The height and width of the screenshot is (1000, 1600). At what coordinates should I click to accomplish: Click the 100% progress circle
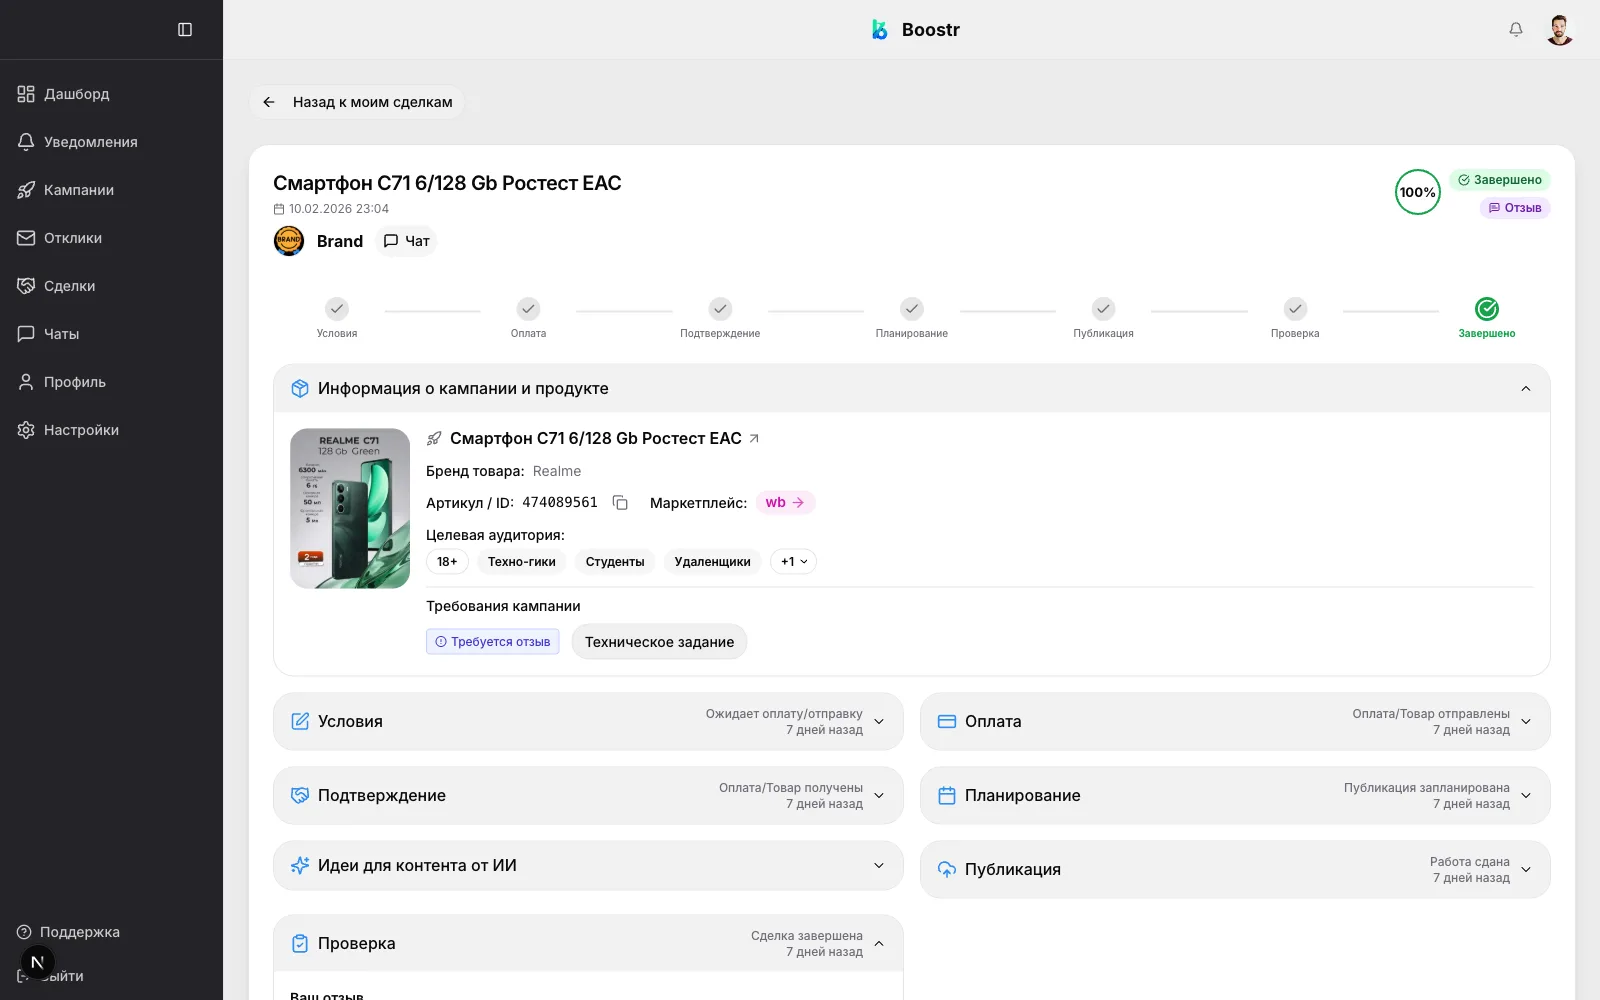(1417, 192)
